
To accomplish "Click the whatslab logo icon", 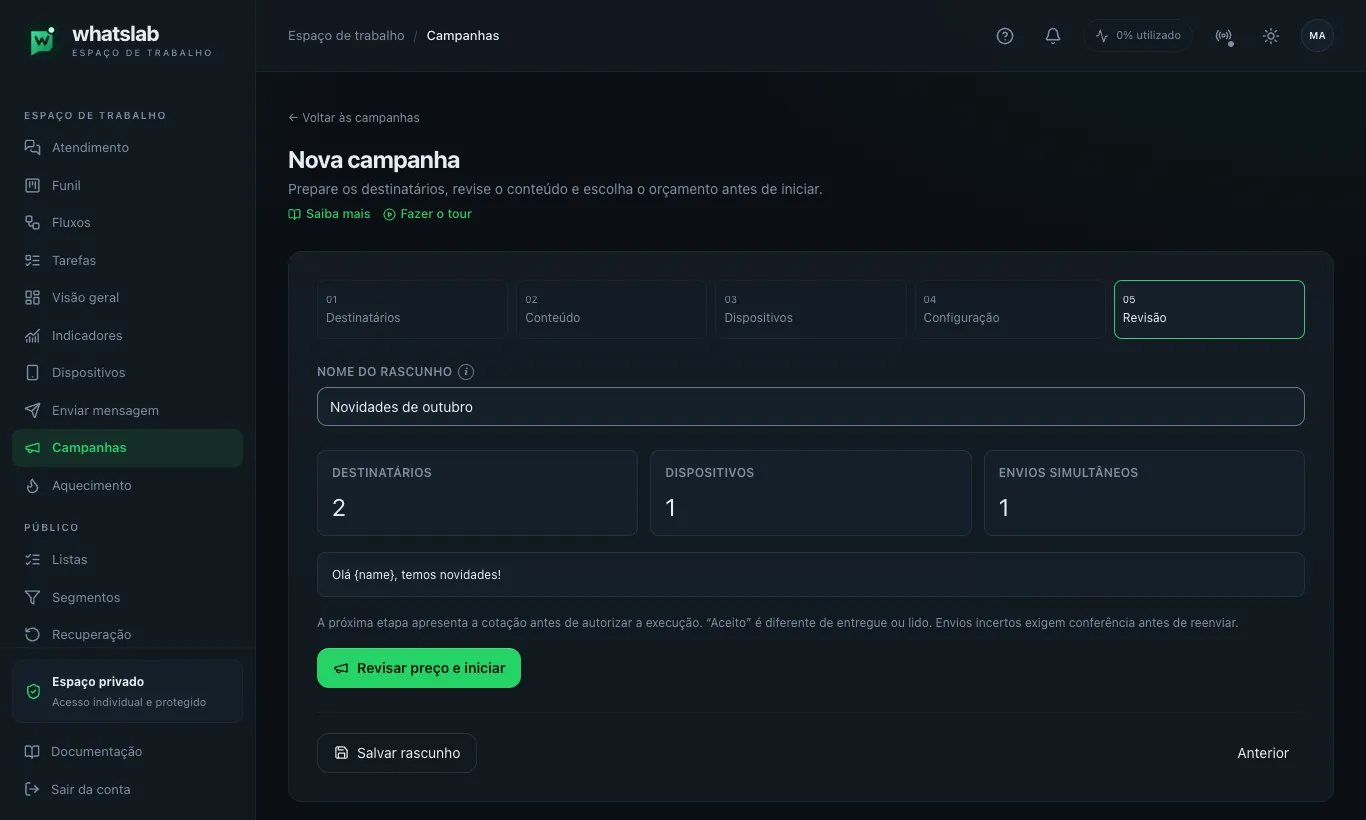I will [42, 40].
